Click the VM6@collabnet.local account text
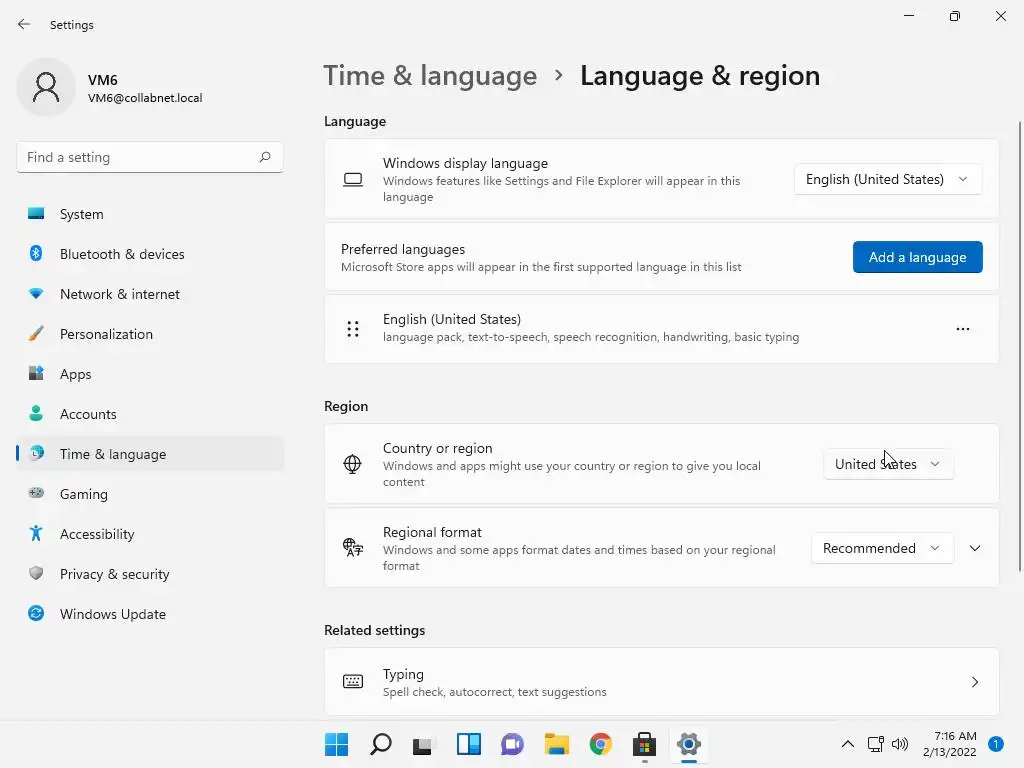 pyautogui.click(x=145, y=98)
